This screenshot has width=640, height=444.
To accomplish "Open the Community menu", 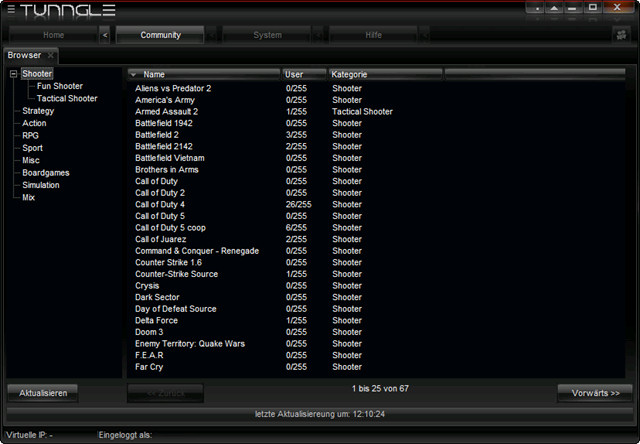I will 160,35.
